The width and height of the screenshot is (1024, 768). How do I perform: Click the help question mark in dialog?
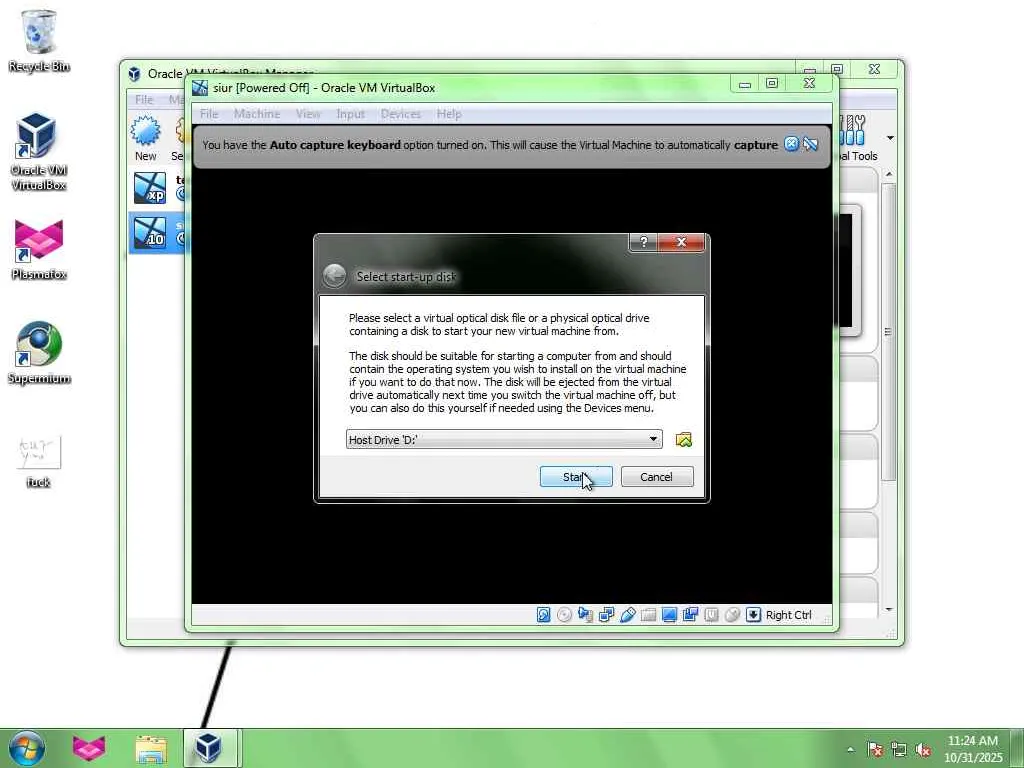[643, 242]
